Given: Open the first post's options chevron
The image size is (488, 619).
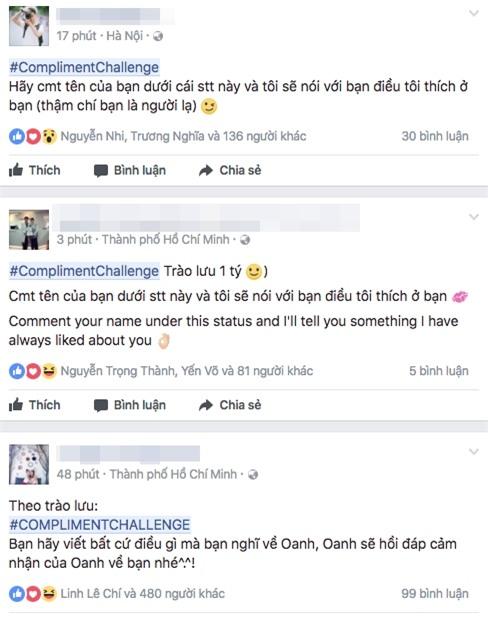Looking at the screenshot, I should [473, 13].
